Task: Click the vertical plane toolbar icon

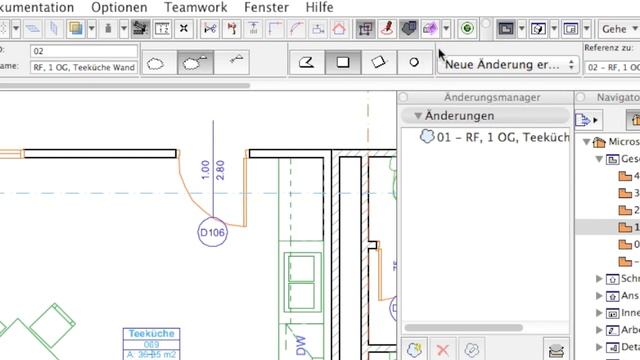Action: coord(53,29)
